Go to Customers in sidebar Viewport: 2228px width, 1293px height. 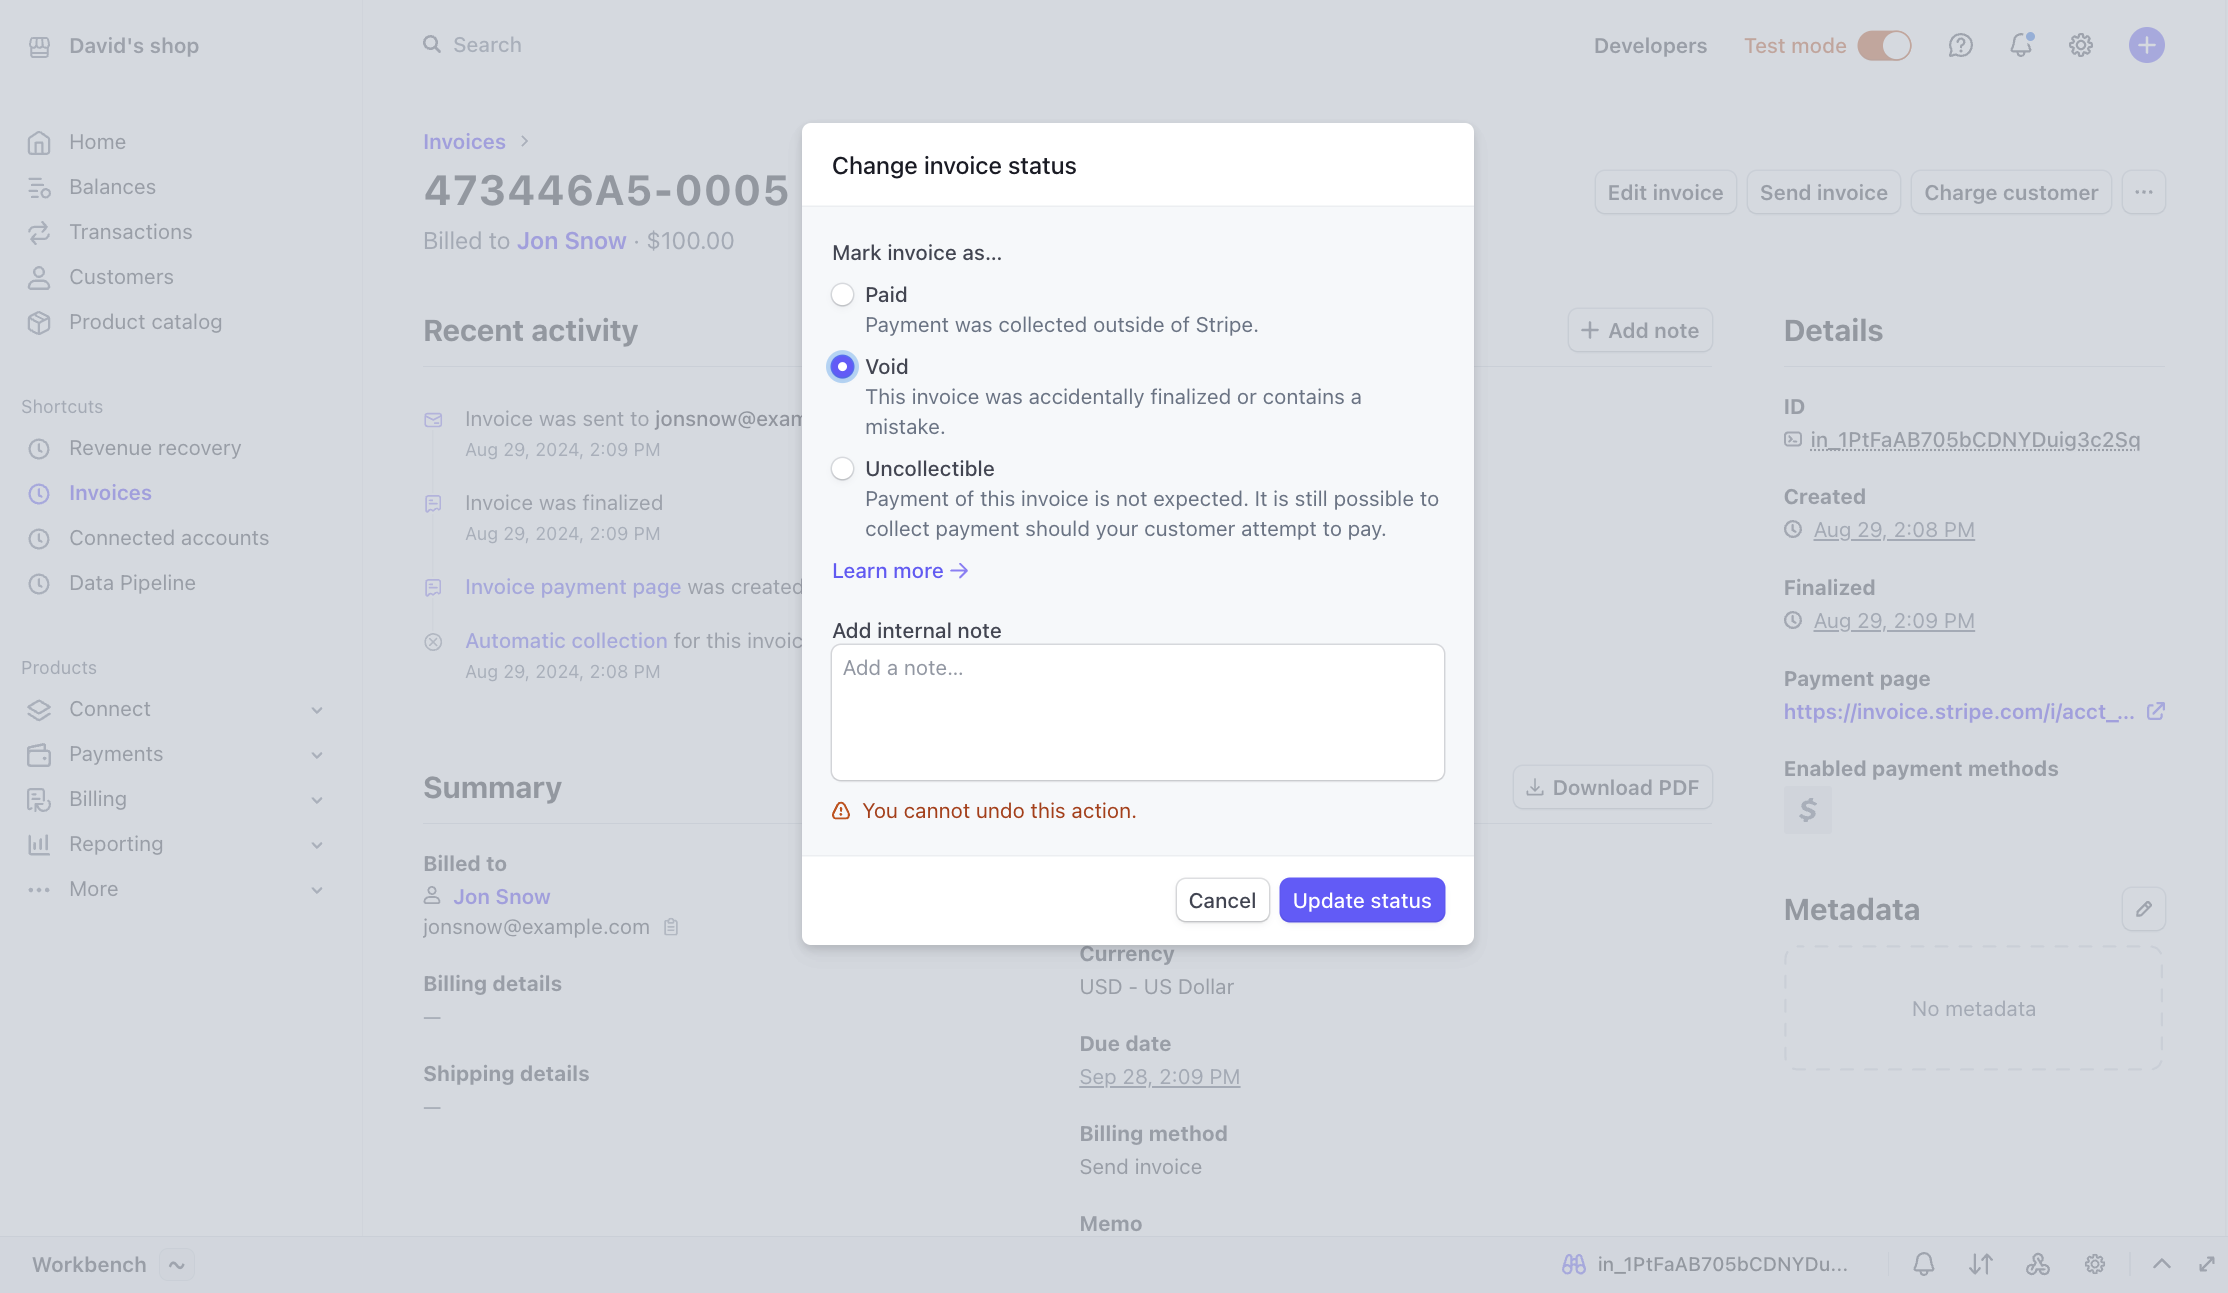pyautogui.click(x=121, y=277)
